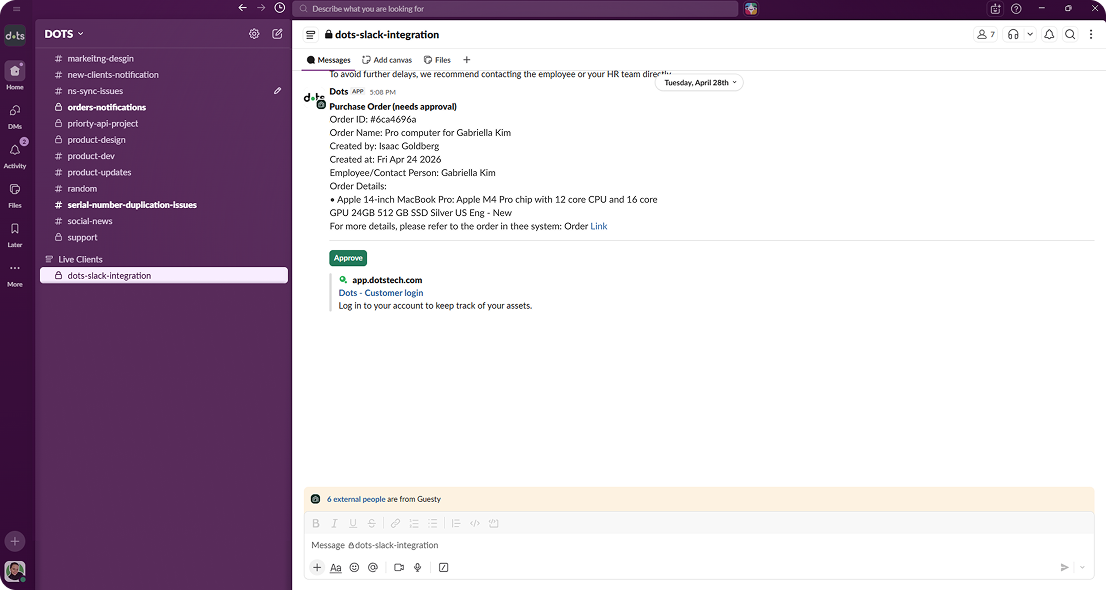Compose a new message
Viewport: 1106px width, 590px height.
[x=277, y=34]
